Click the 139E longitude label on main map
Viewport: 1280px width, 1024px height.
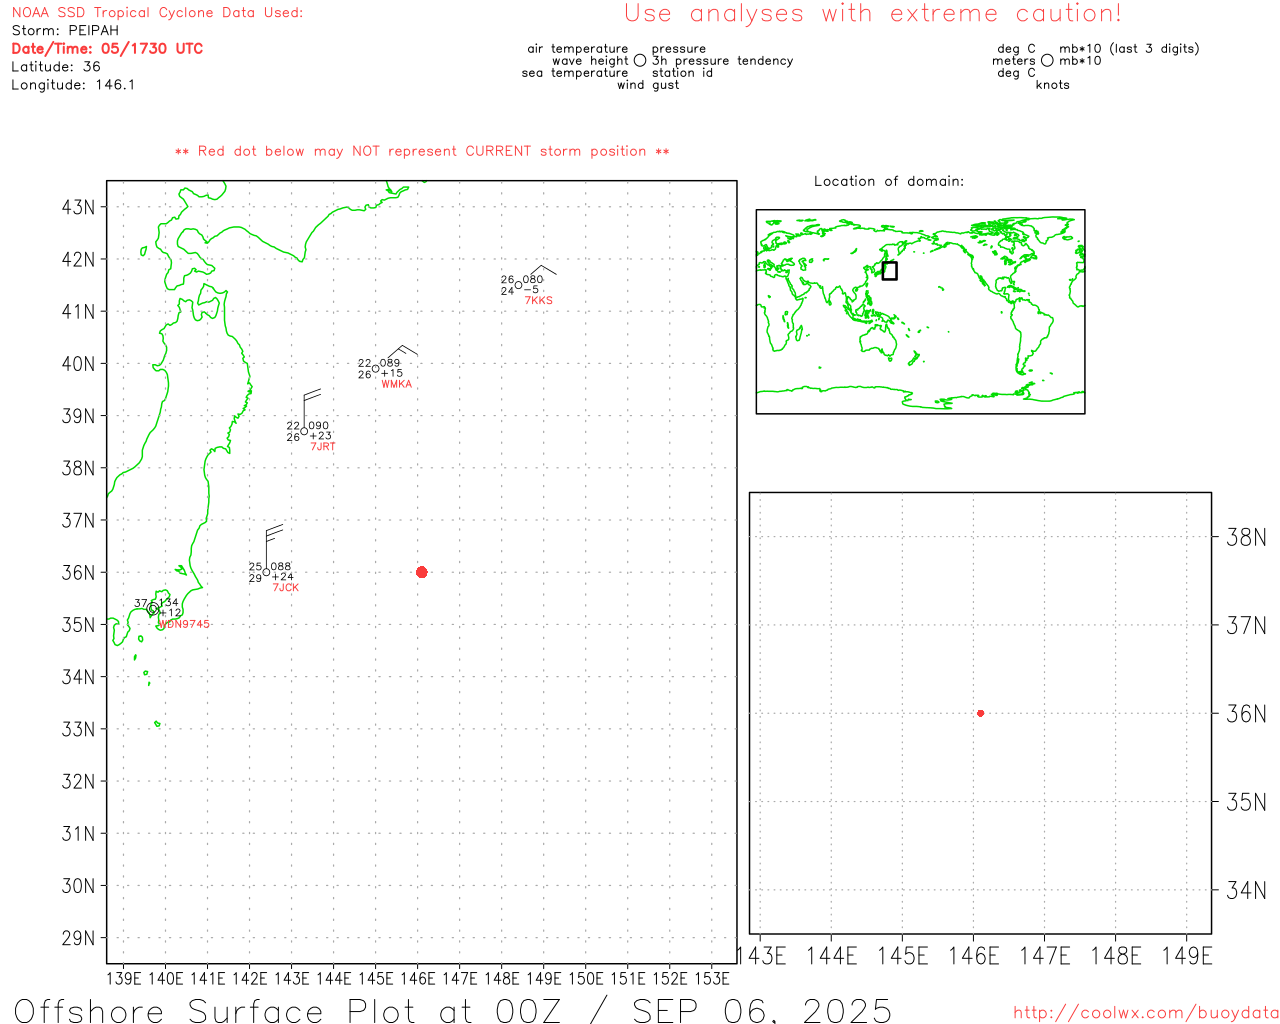[124, 978]
